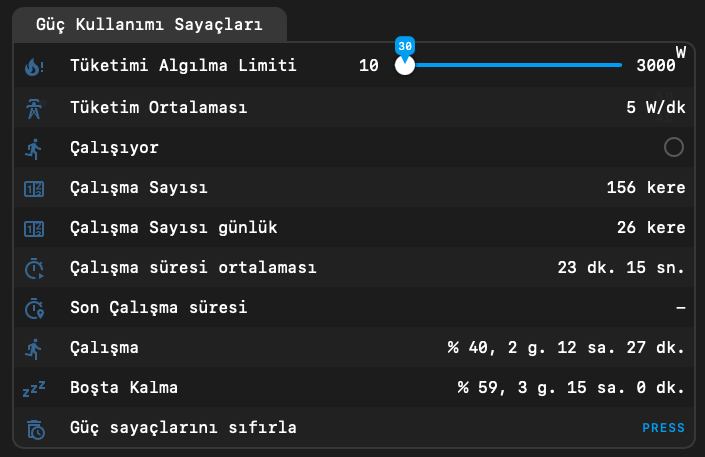Click the timer icon for Son Çalışma süresi
The height and width of the screenshot is (457, 705).
tap(34, 309)
